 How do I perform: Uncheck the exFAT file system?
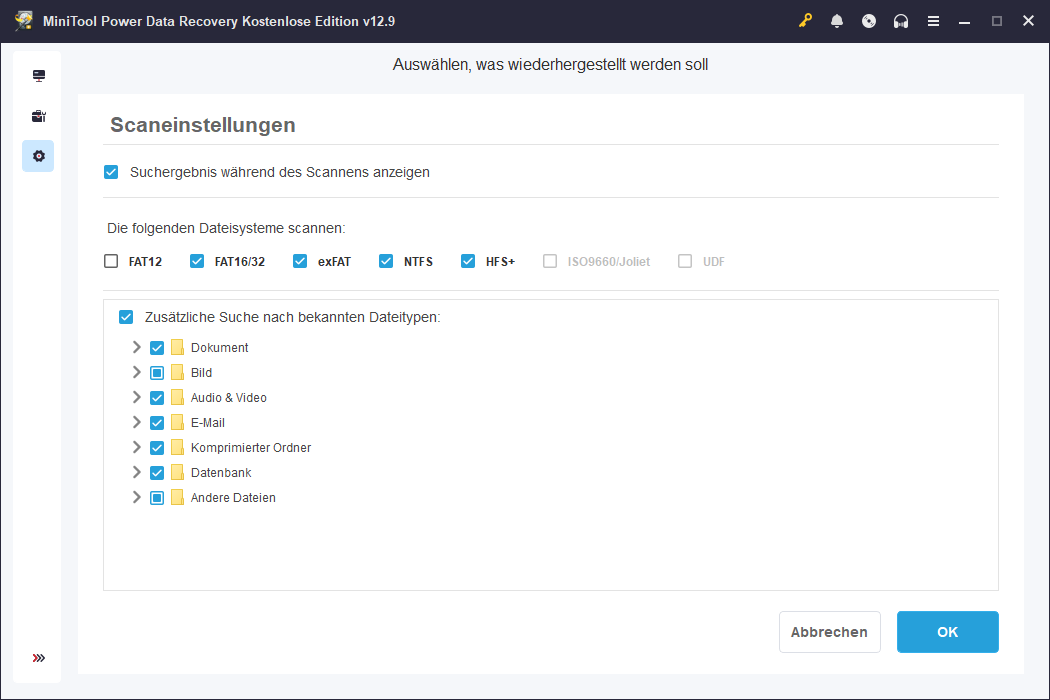300,261
